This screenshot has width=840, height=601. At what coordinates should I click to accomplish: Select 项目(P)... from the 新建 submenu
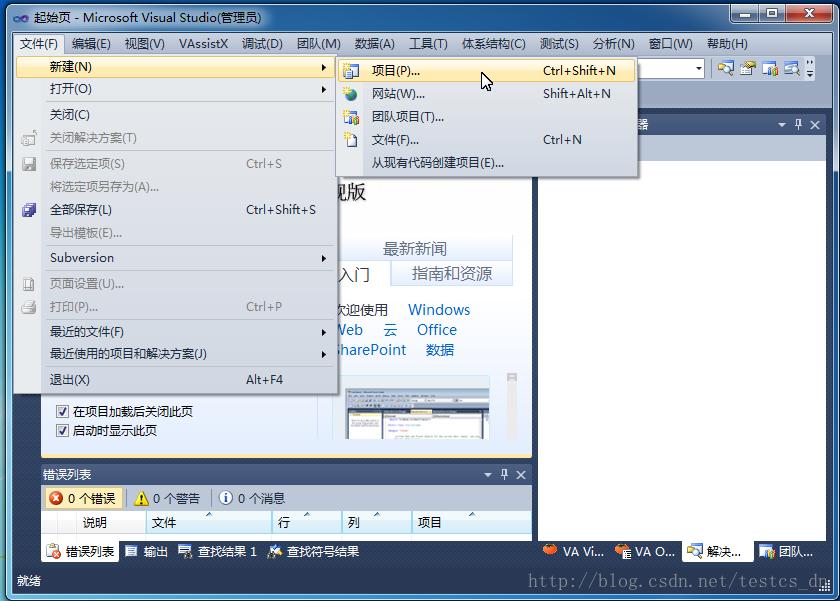pos(486,70)
